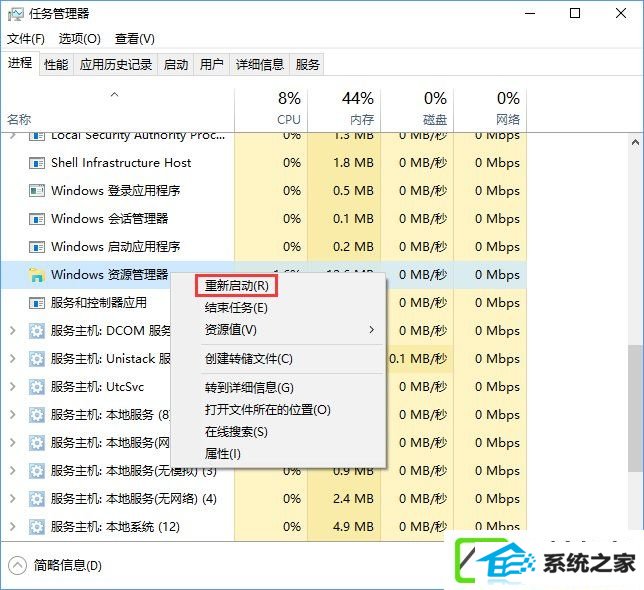Select the Windows 会话管理器 row text

110,219
